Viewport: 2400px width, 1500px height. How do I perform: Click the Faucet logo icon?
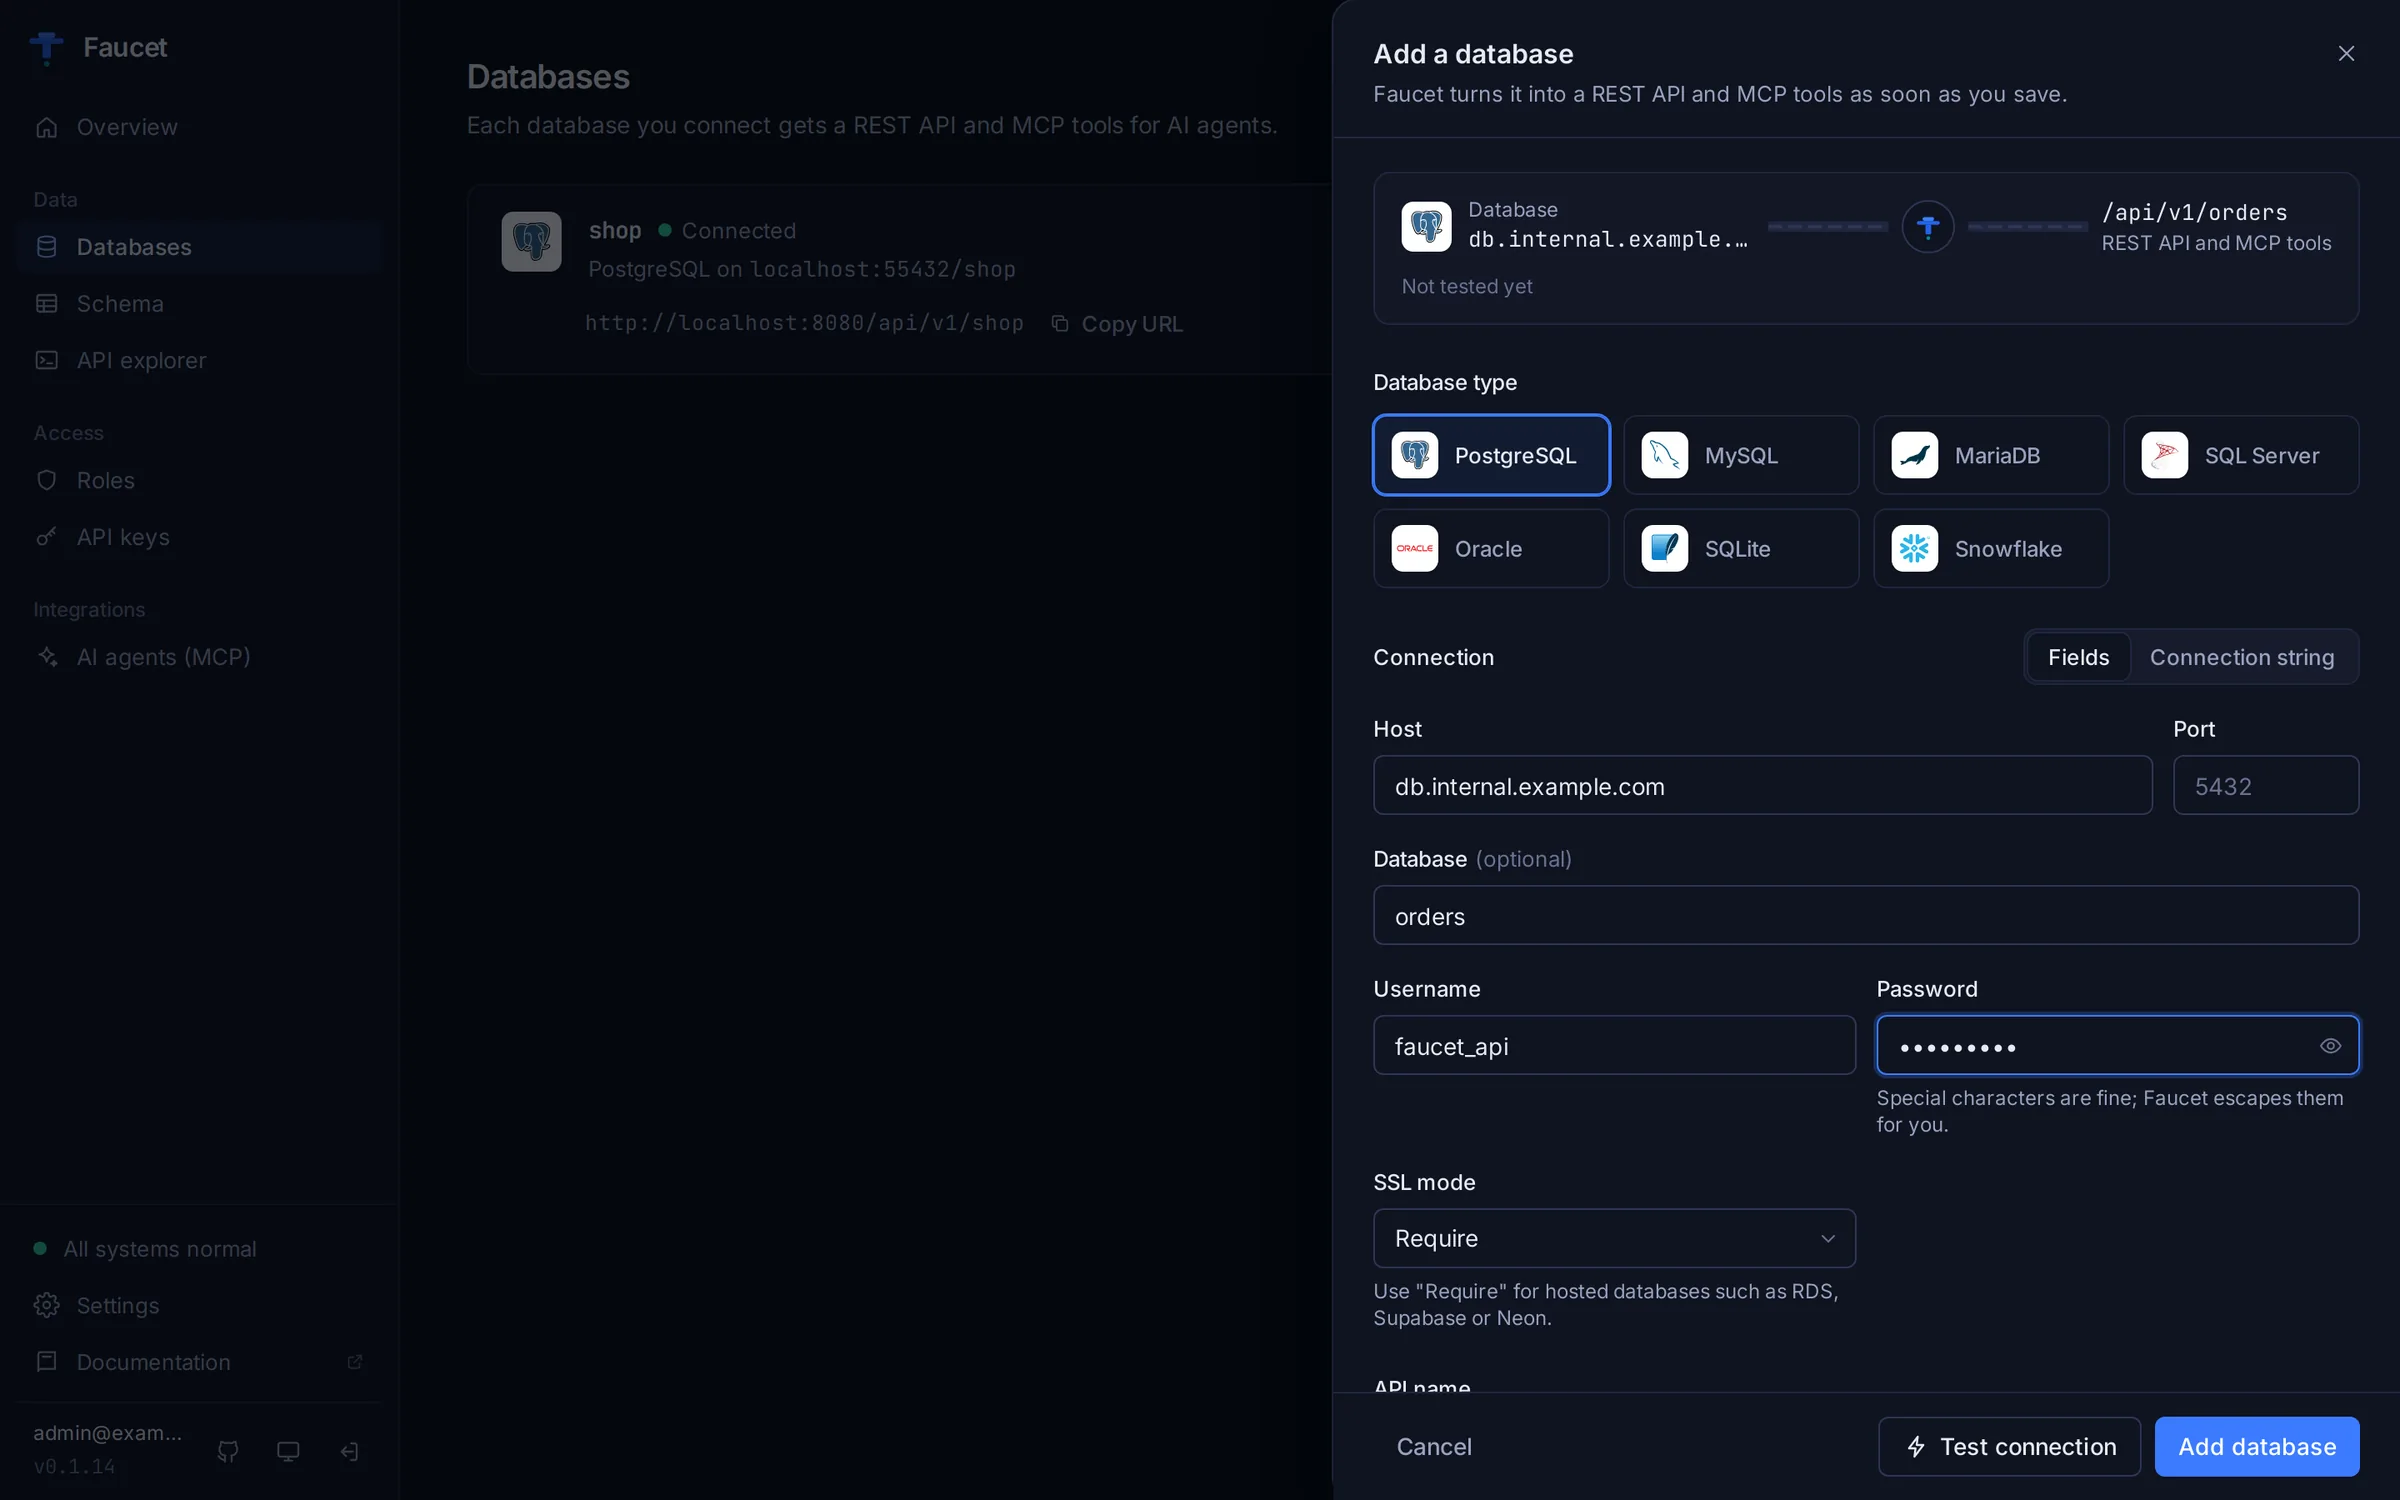pos(46,47)
